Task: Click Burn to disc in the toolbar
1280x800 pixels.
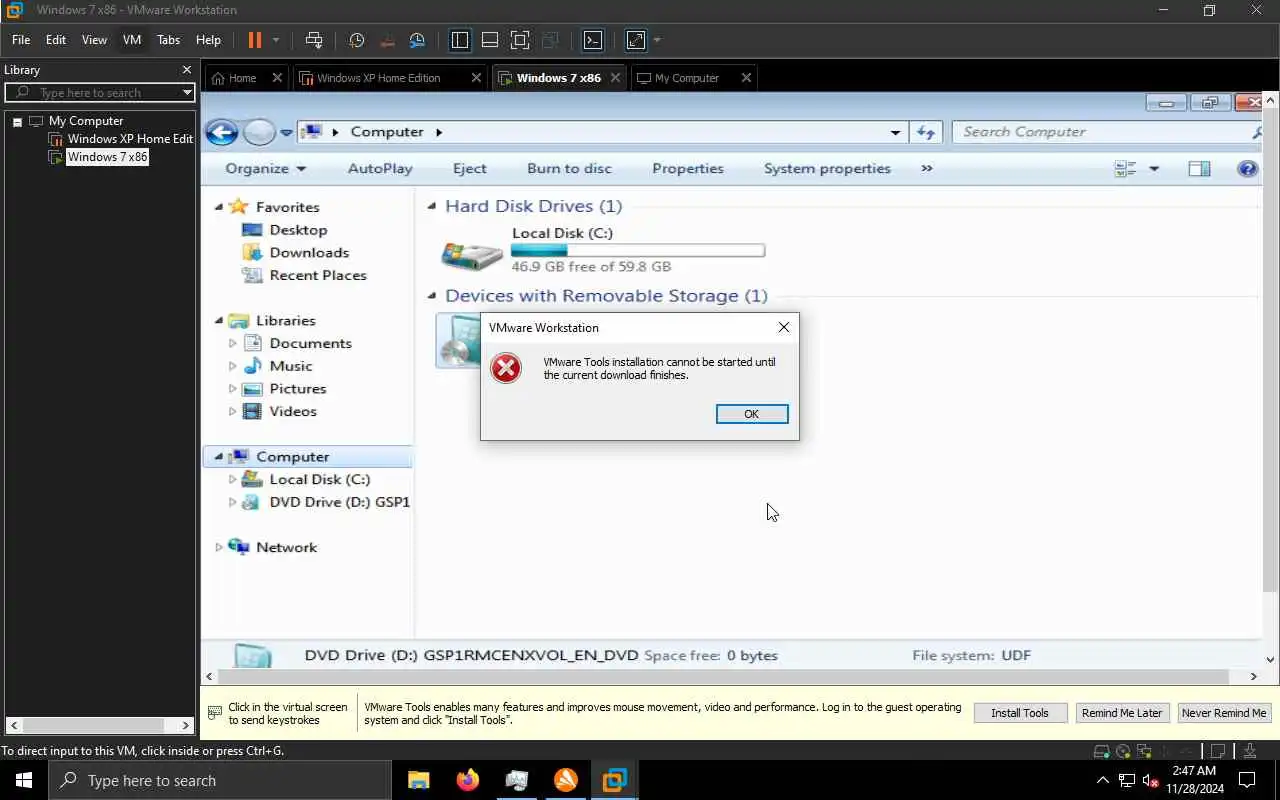Action: tap(569, 169)
